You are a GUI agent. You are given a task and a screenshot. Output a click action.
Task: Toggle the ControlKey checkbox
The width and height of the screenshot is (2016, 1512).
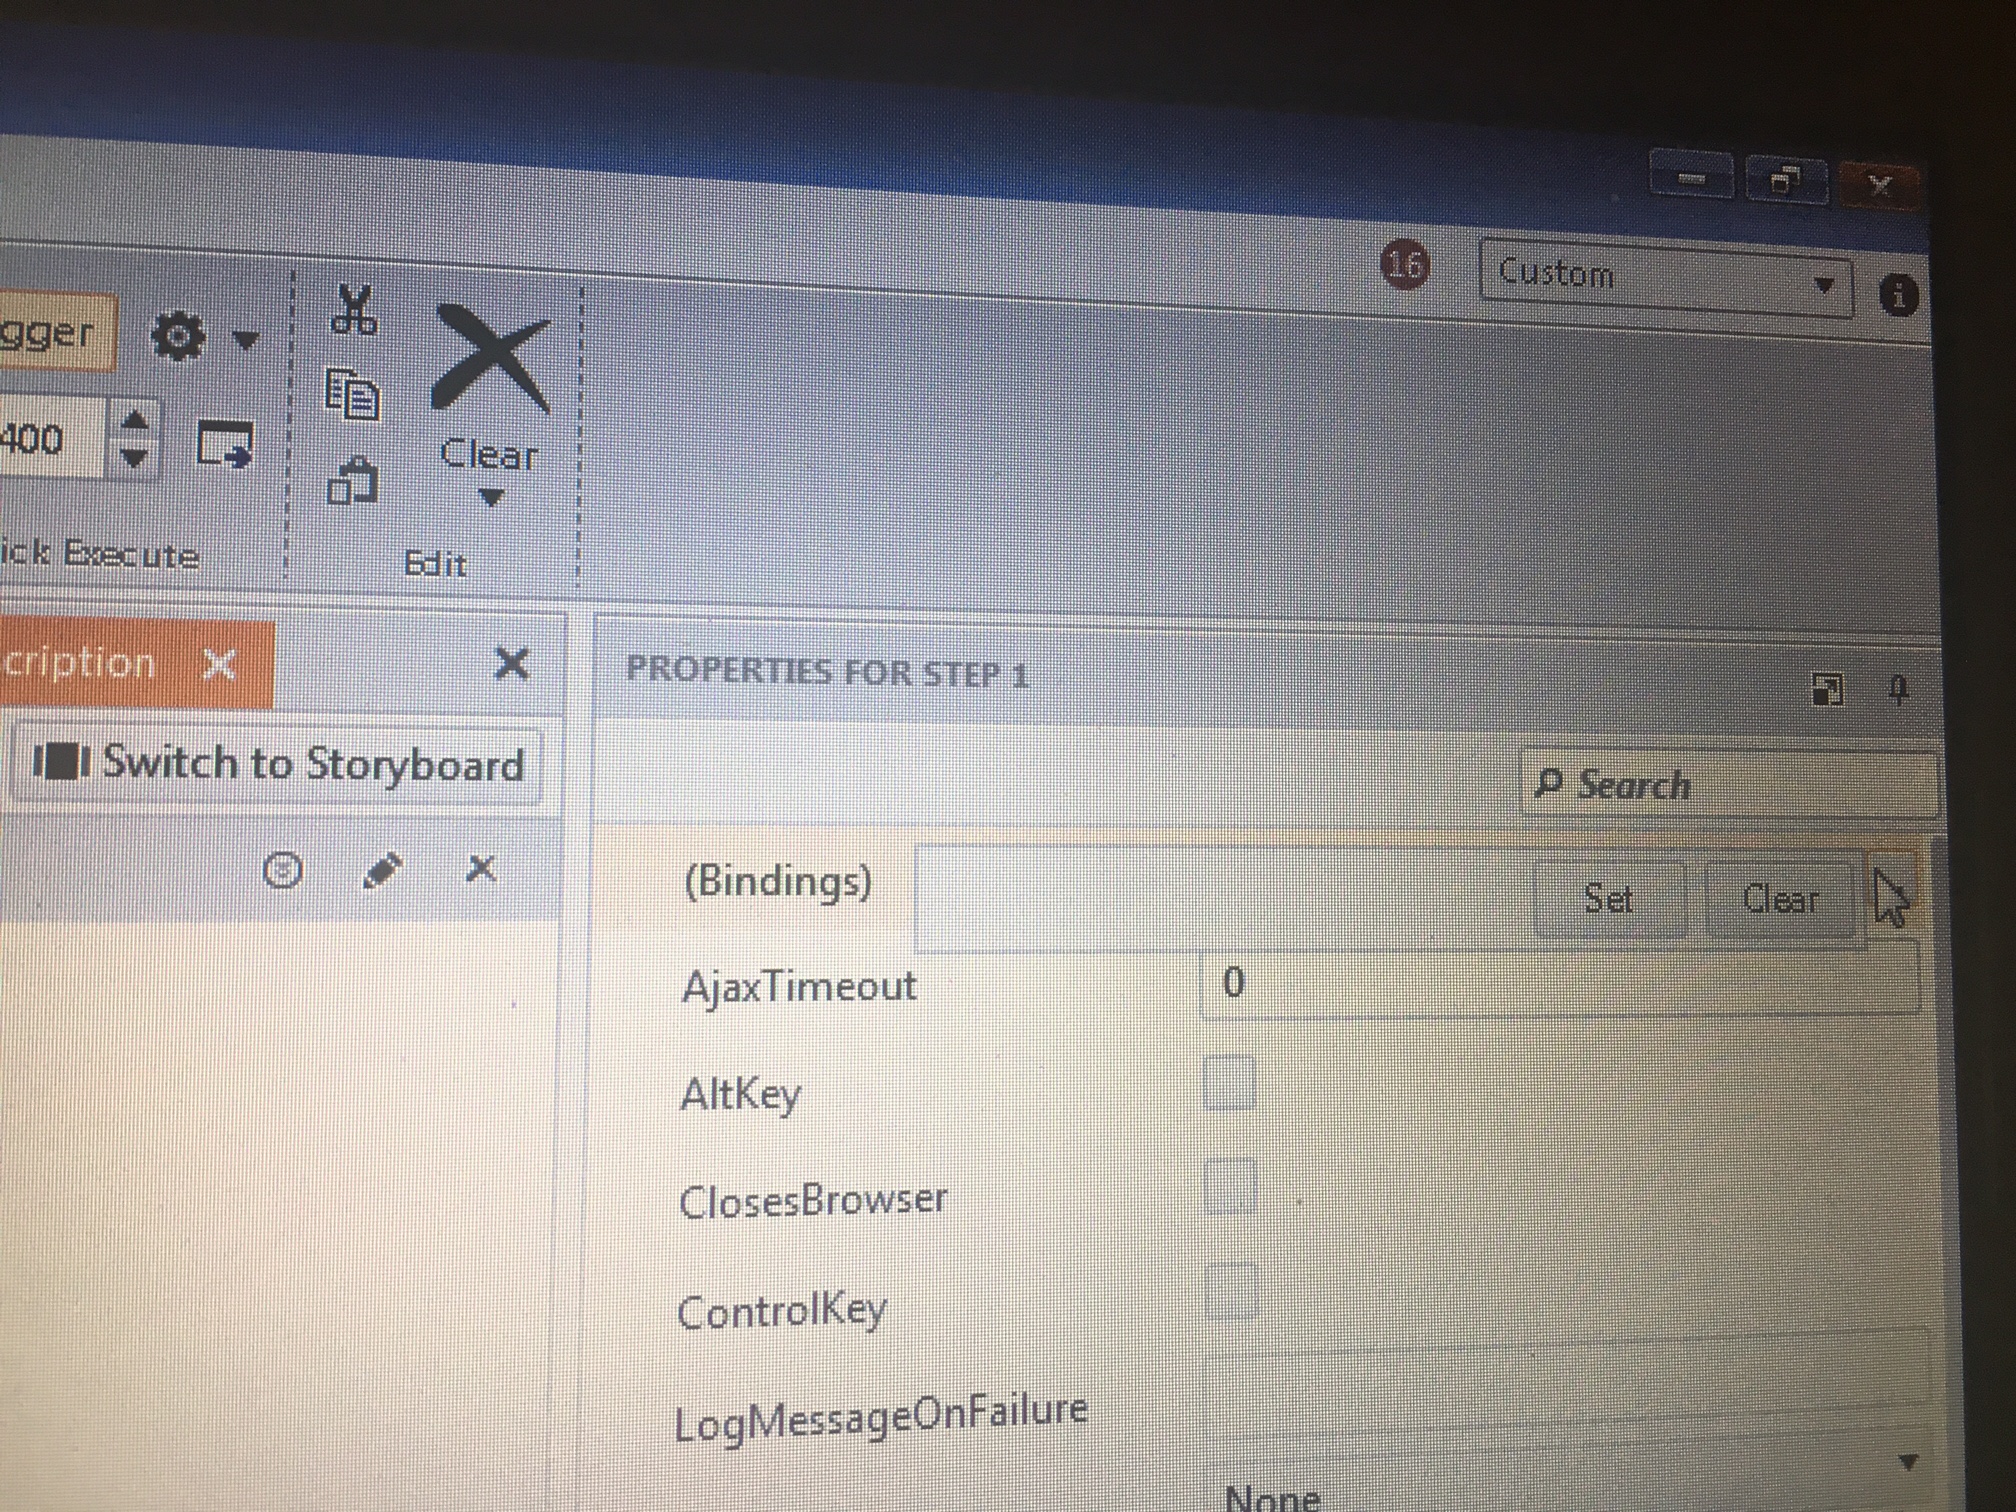[1230, 1291]
